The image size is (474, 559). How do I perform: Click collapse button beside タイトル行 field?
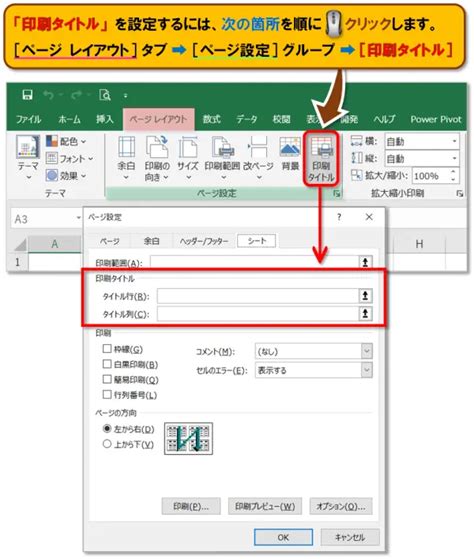(x=365, y=296)
